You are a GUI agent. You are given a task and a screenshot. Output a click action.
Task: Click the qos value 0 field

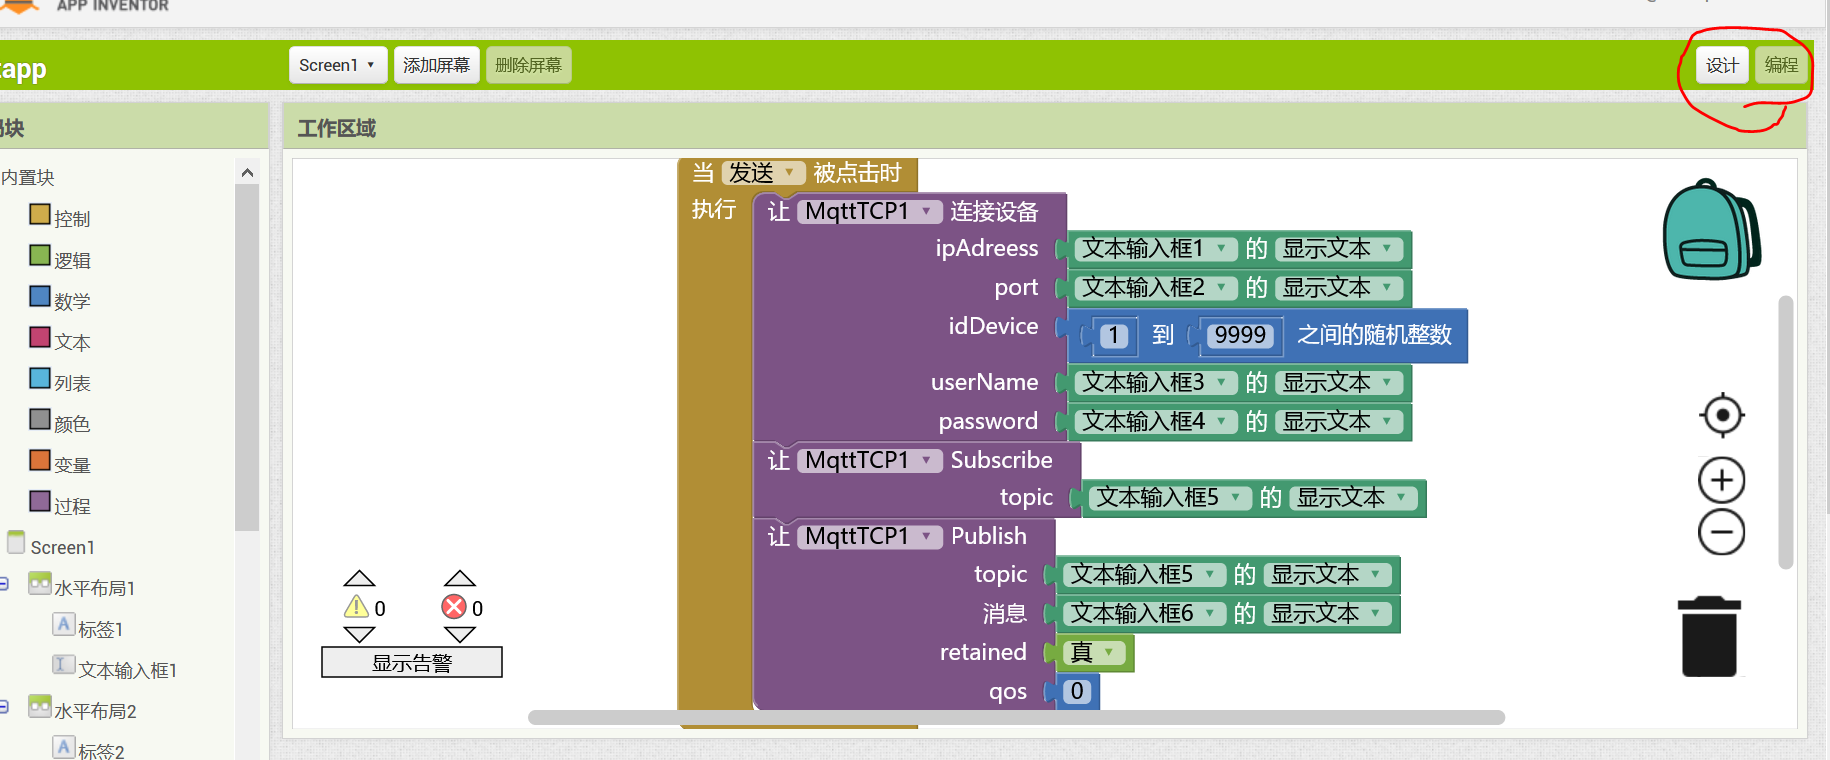tap(1077, 691)
